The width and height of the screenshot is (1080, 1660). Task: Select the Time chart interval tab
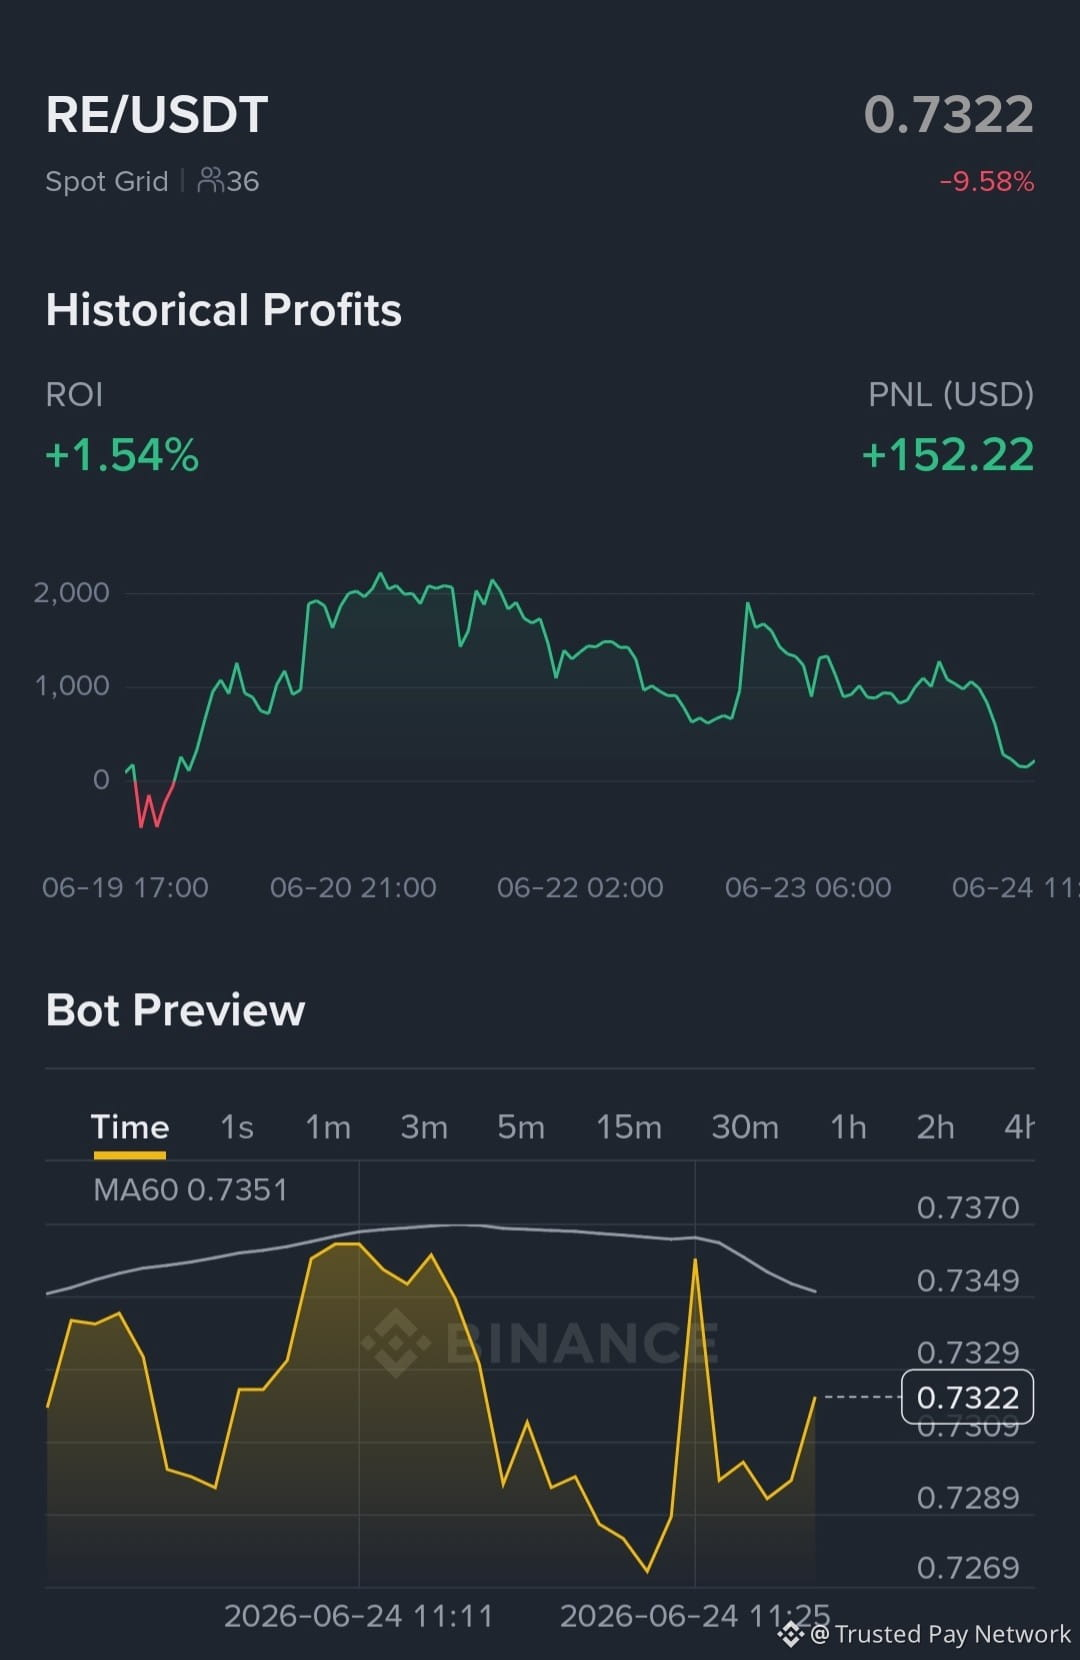130,1127
